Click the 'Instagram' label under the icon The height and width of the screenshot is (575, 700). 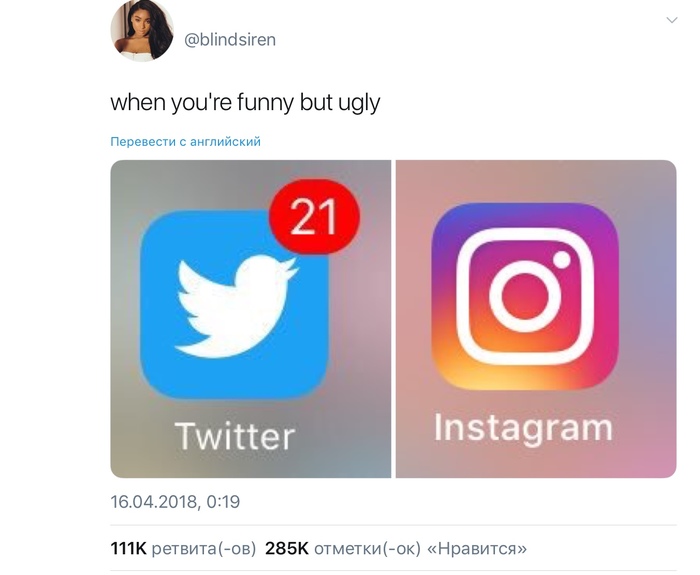[523, 429]
